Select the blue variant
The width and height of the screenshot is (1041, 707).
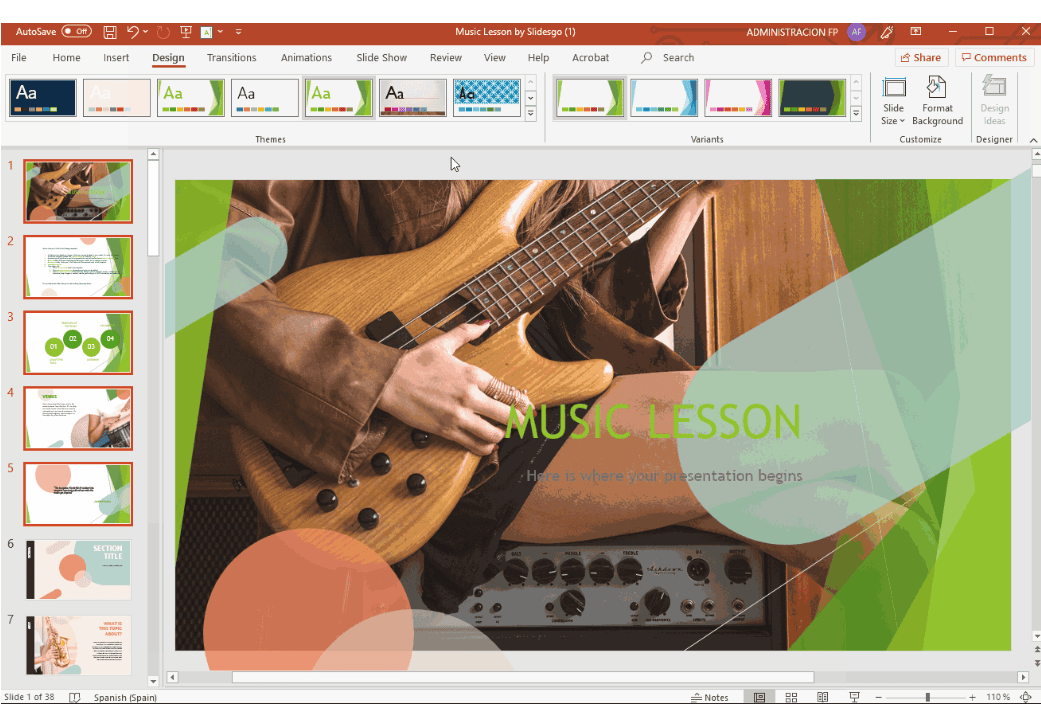coord(664,98)
